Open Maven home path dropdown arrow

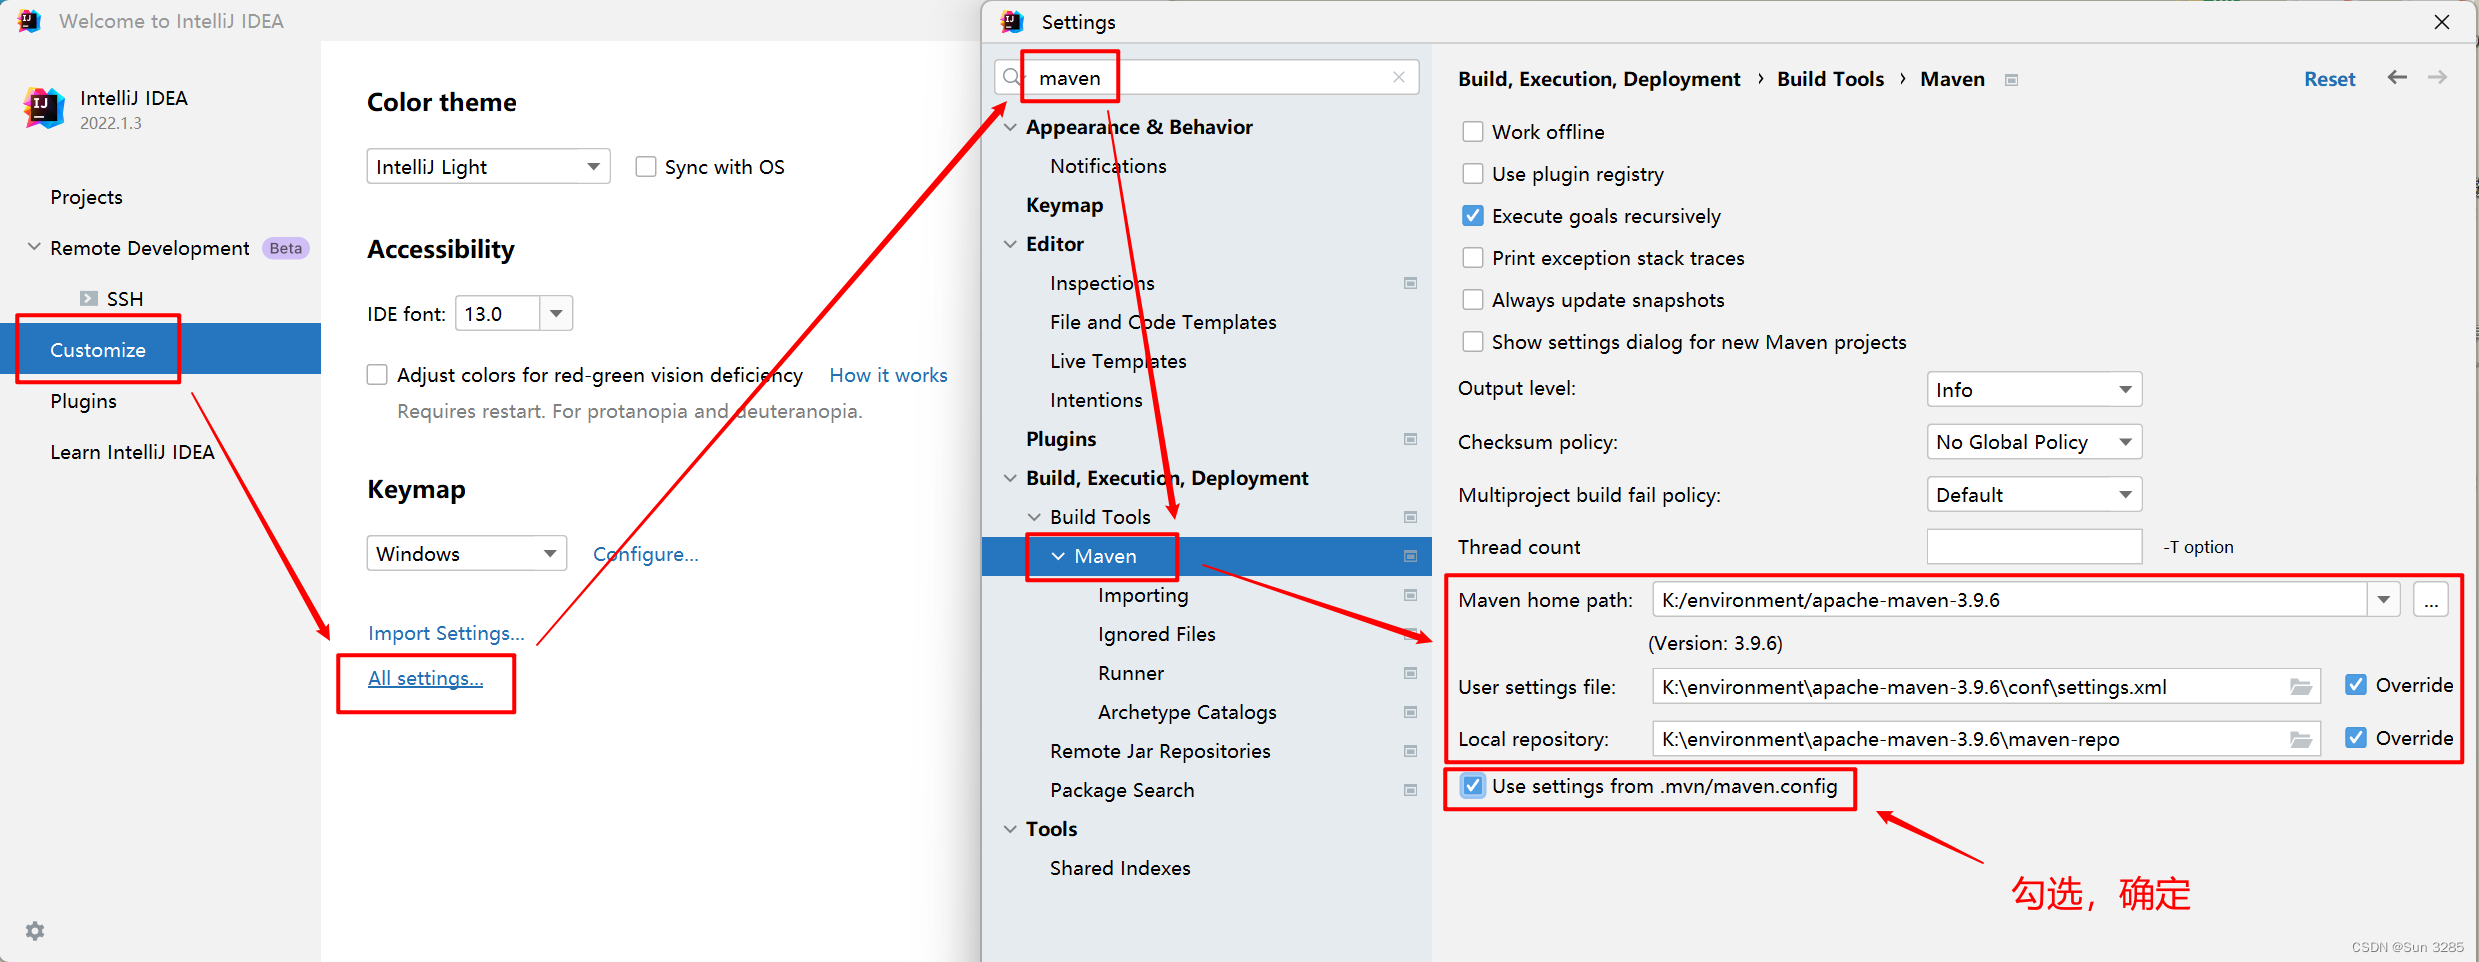coord(2383,600)
